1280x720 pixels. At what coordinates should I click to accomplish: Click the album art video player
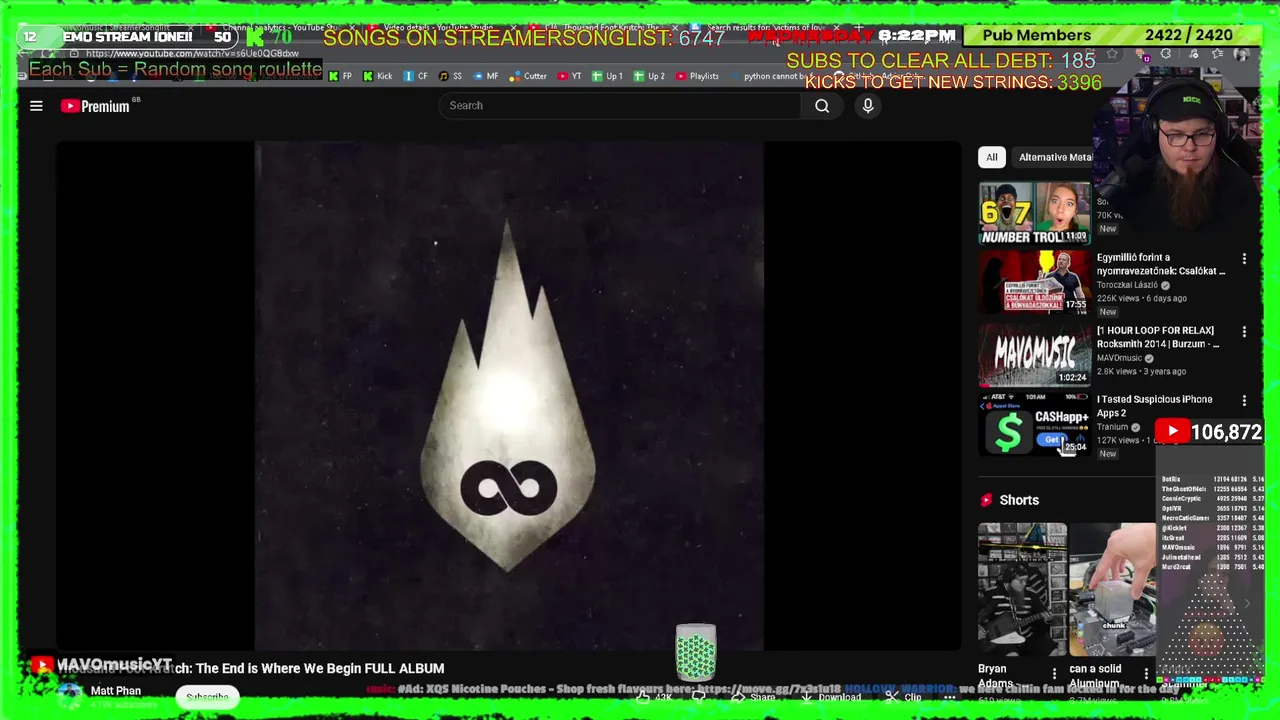(509, 396)
